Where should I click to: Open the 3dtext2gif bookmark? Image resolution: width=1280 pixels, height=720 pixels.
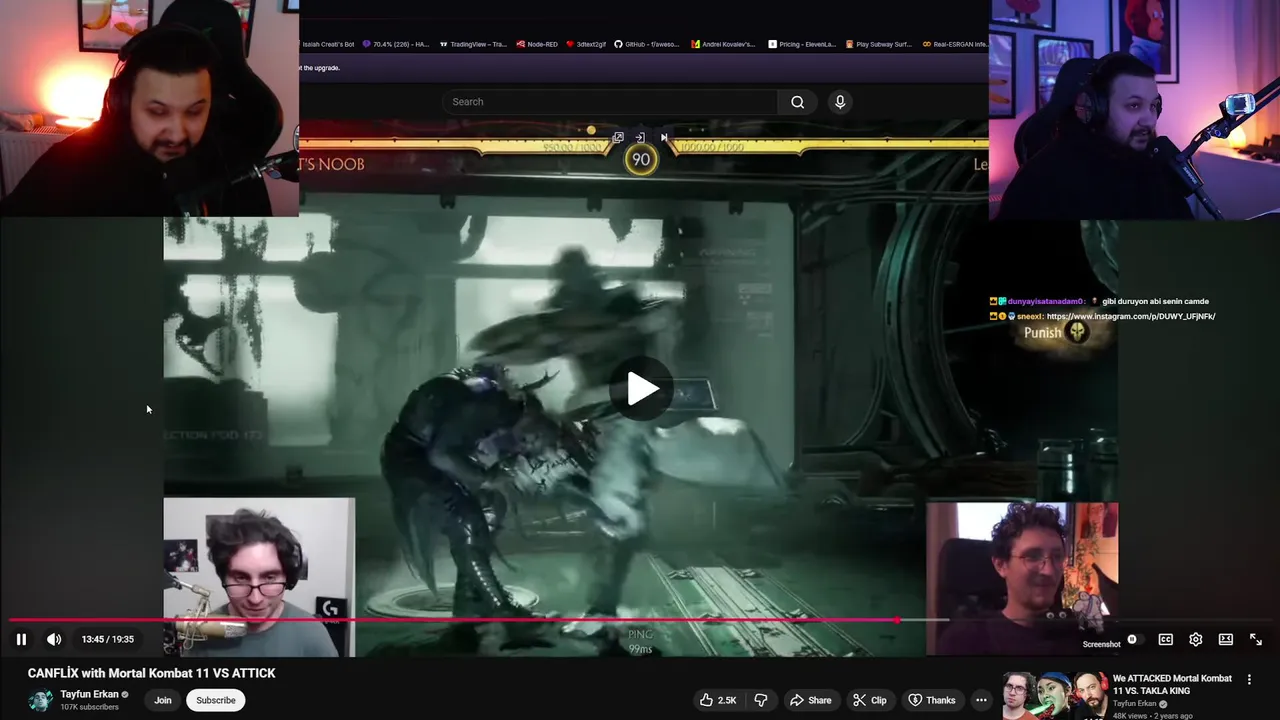coord(586,44)
